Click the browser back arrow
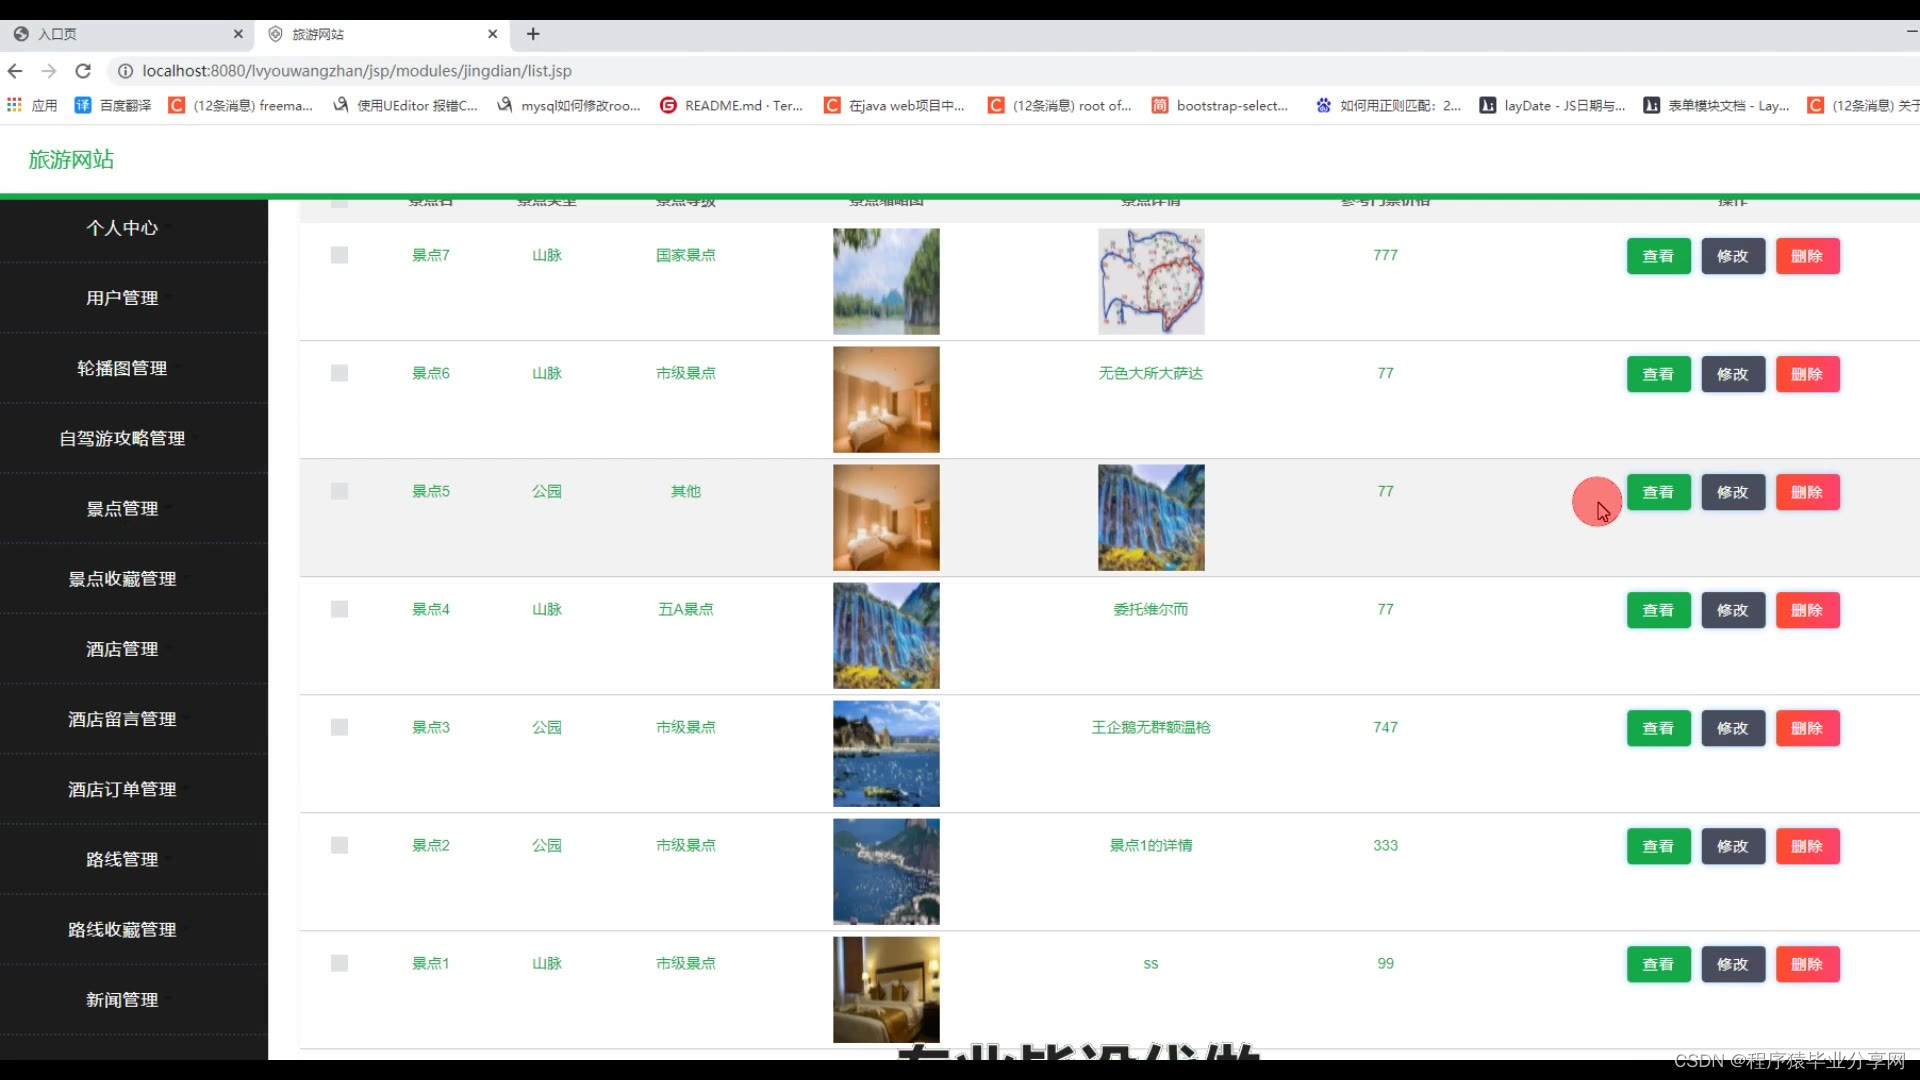 coord(15,71)
